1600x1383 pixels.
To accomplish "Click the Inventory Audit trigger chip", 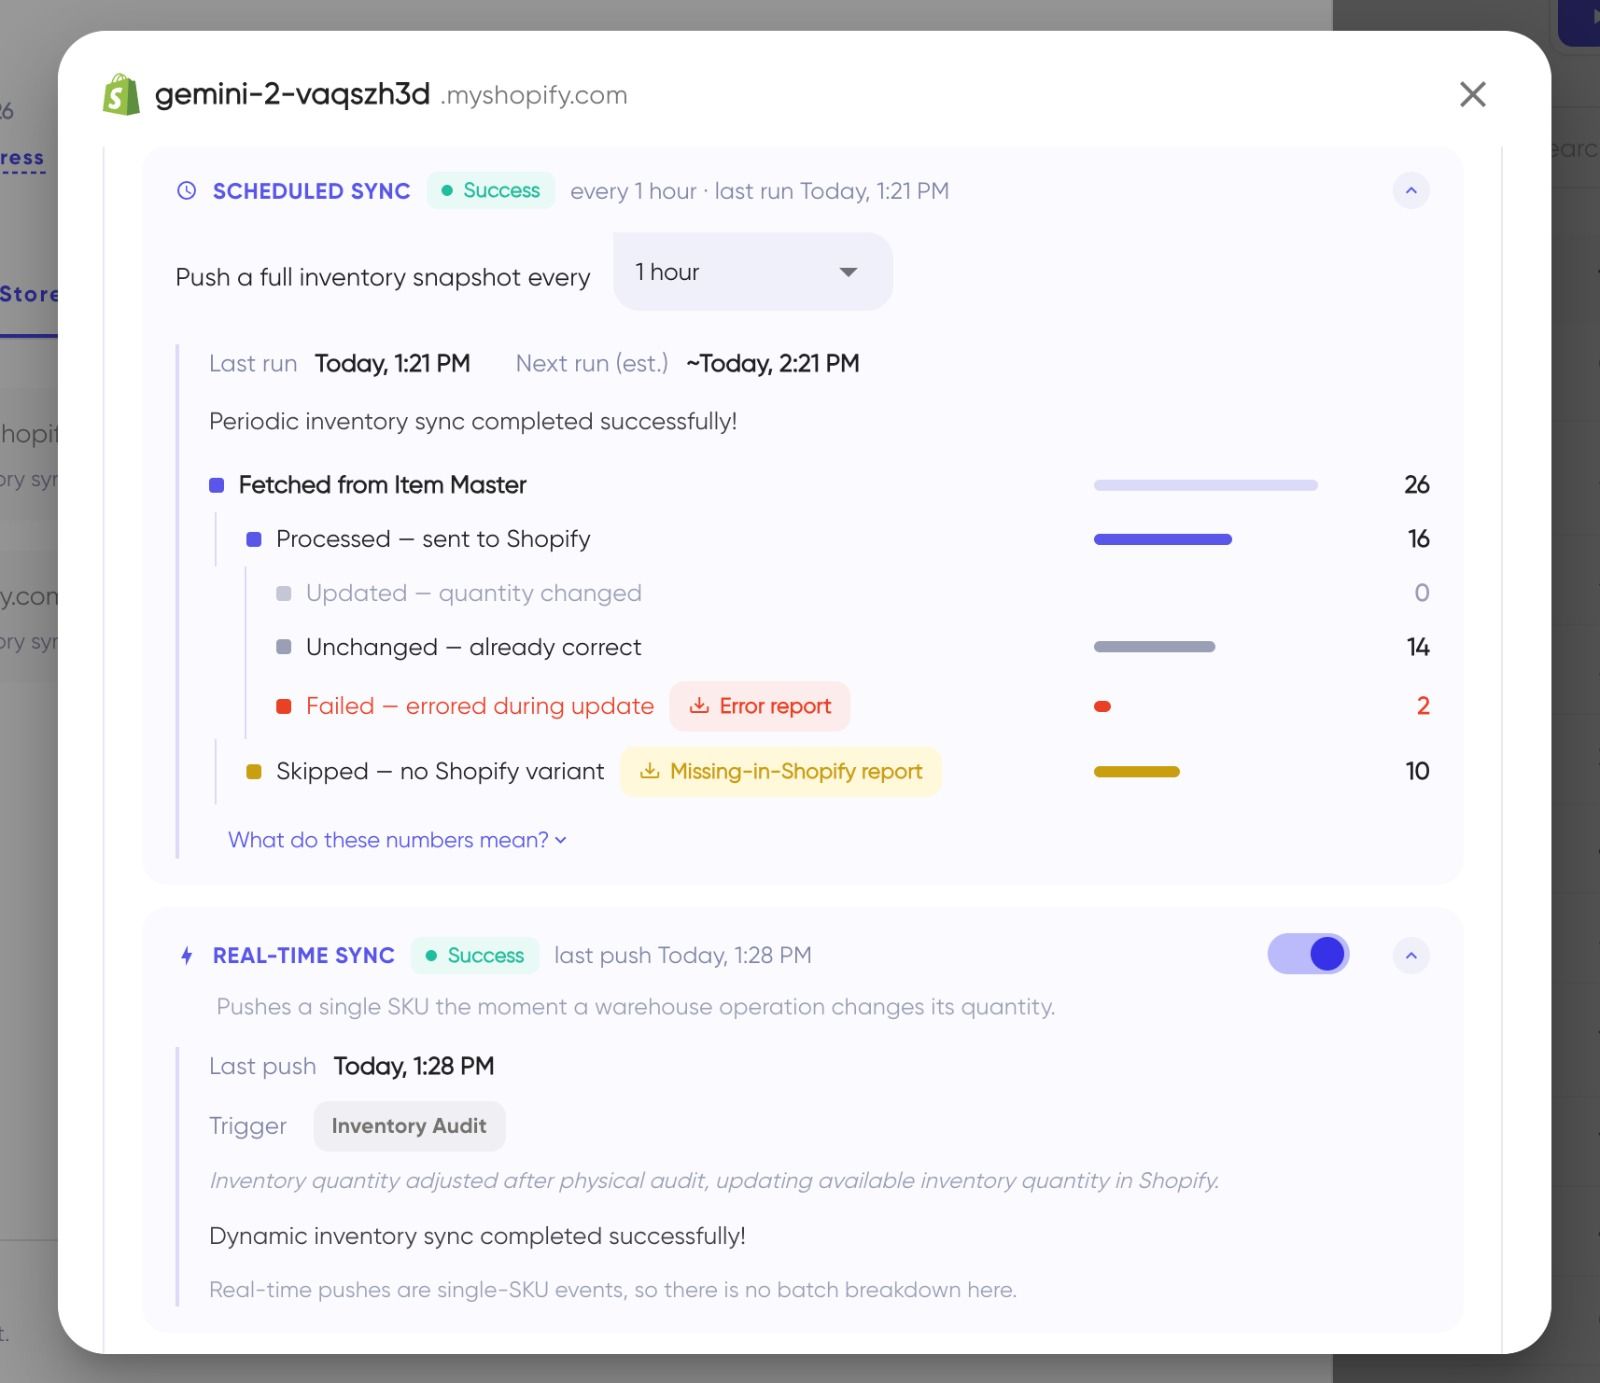I will point(409,1126).
